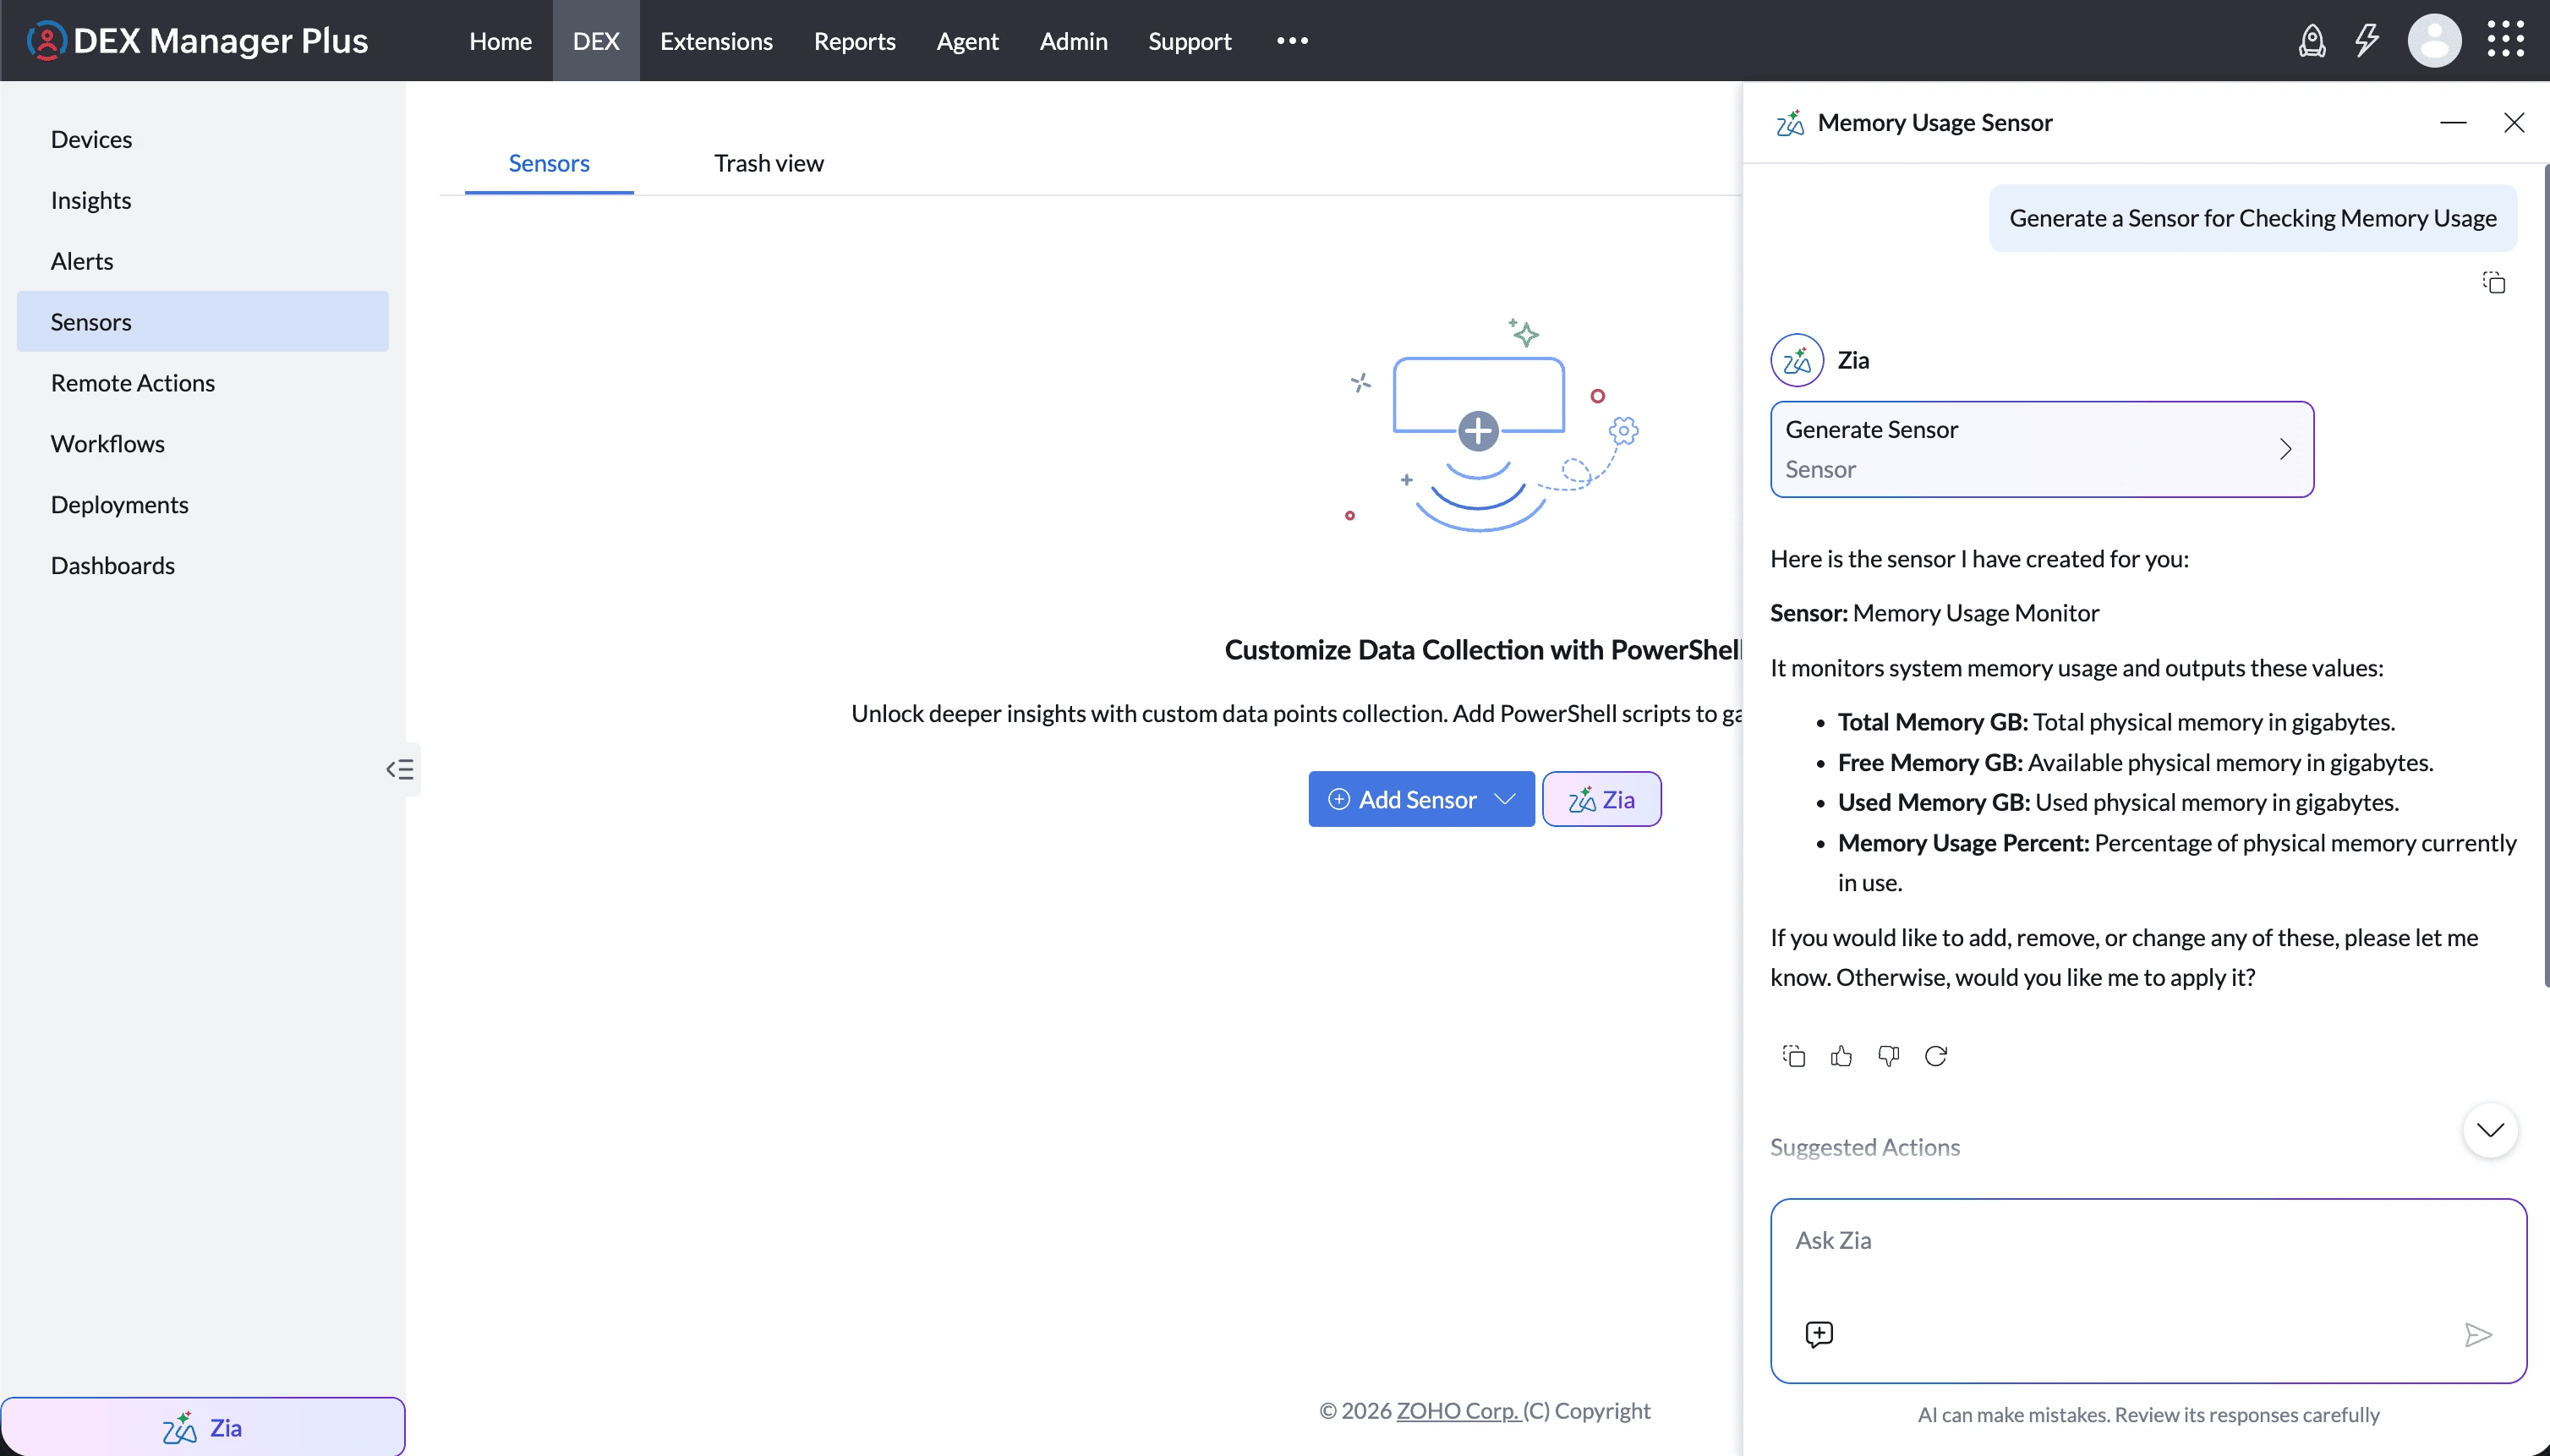Give Zia's response a thumbs down

pos(1888,1056)
